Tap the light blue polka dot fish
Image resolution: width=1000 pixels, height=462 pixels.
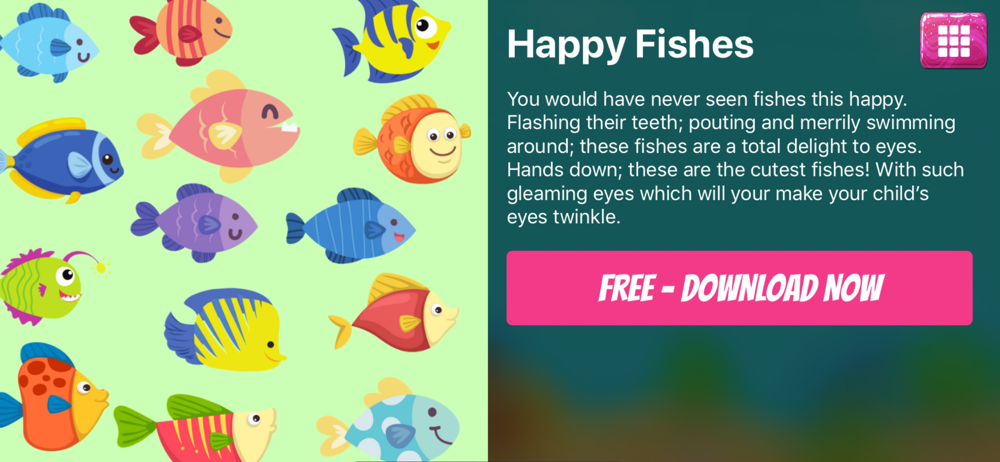pyautogui.click(x=388, y=421)
